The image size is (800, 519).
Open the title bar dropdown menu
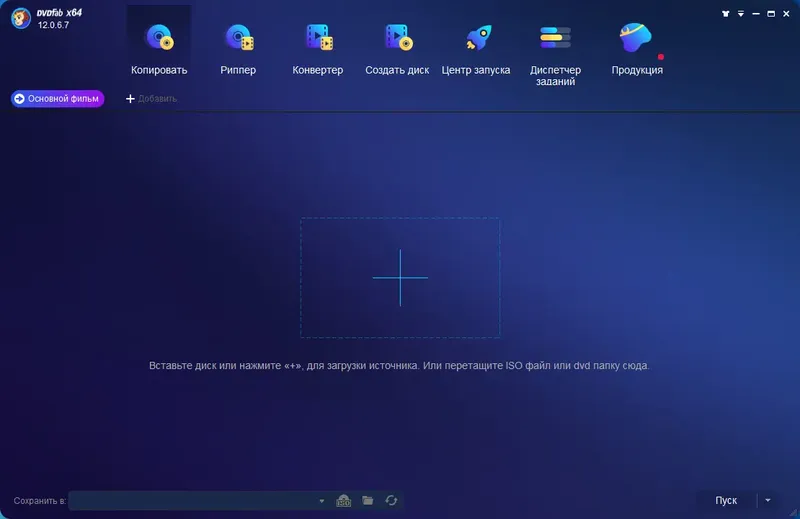740,14
